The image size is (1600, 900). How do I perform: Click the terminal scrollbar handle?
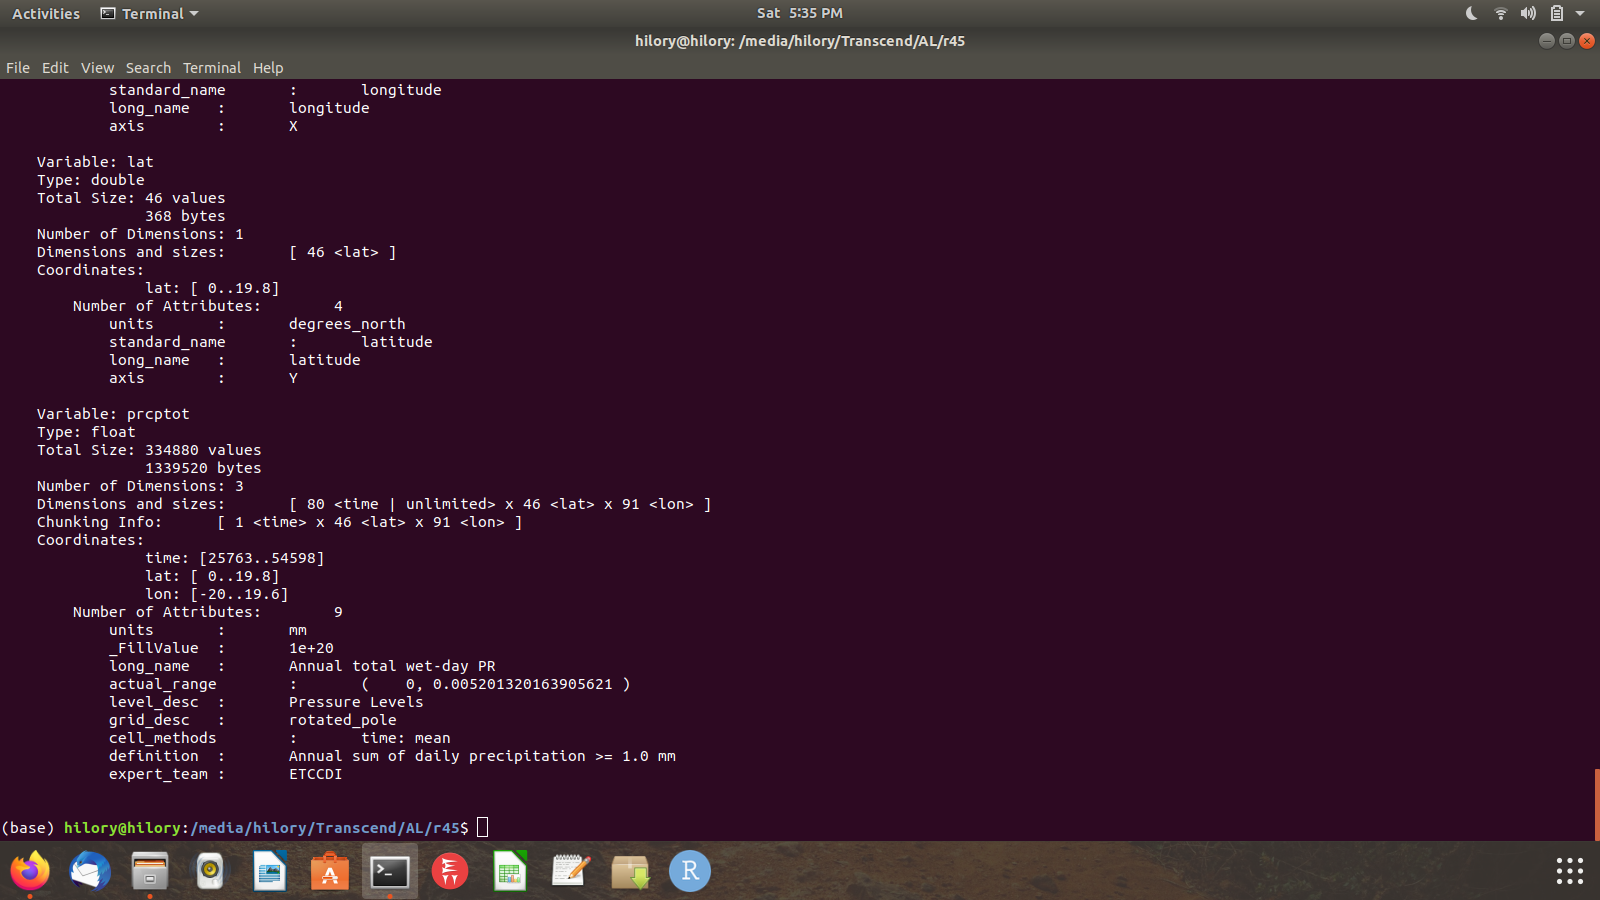(1596, 804)
